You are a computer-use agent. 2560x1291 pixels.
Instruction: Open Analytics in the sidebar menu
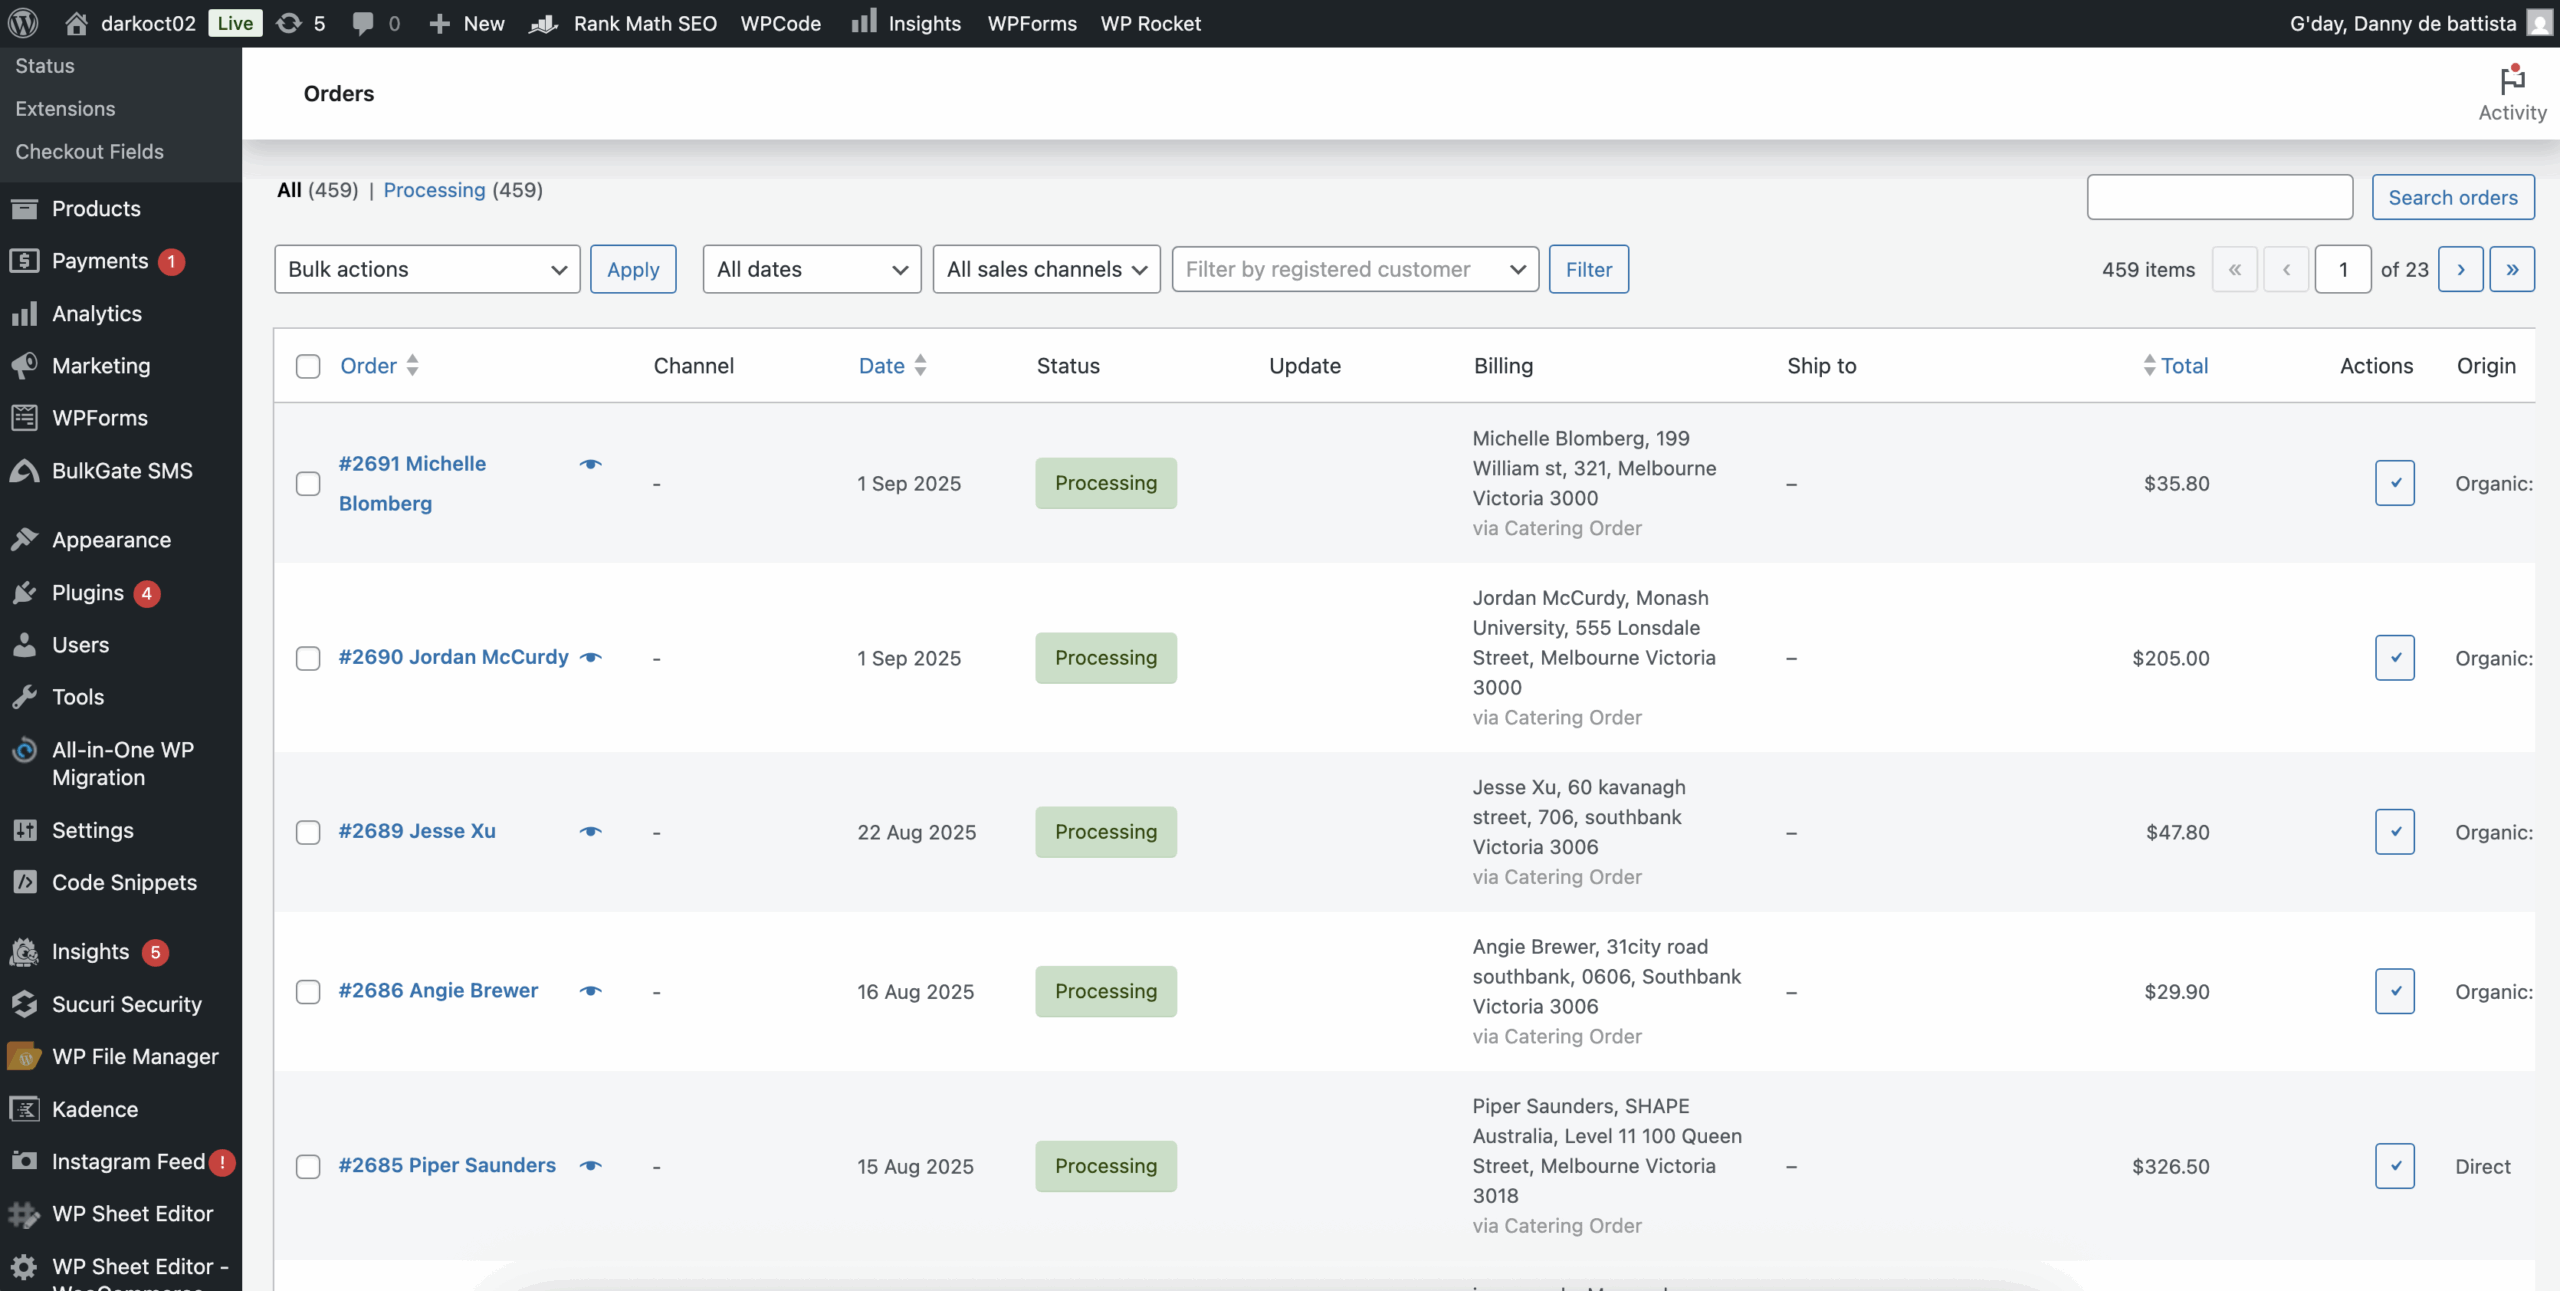[x=97, y=314]
